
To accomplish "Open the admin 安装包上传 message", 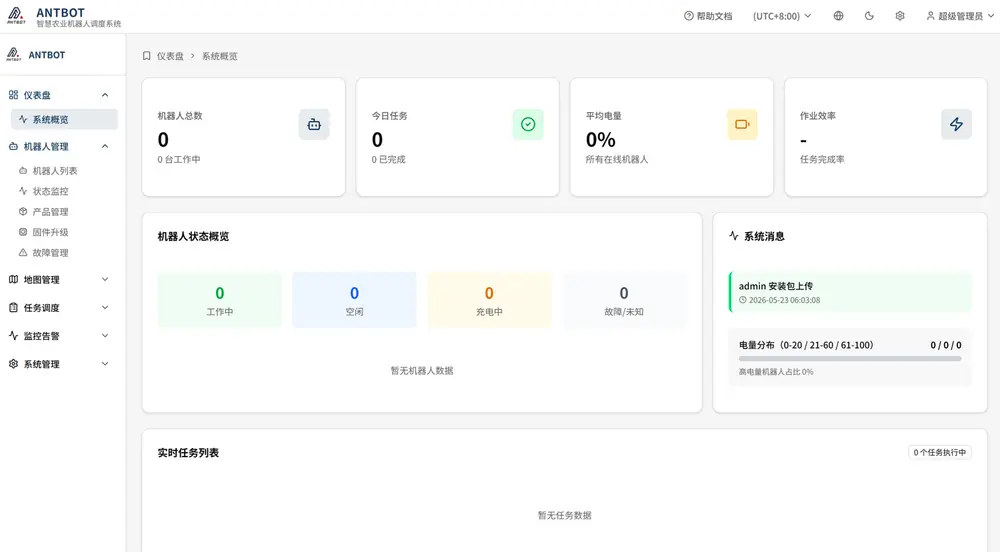I will 850,292.
